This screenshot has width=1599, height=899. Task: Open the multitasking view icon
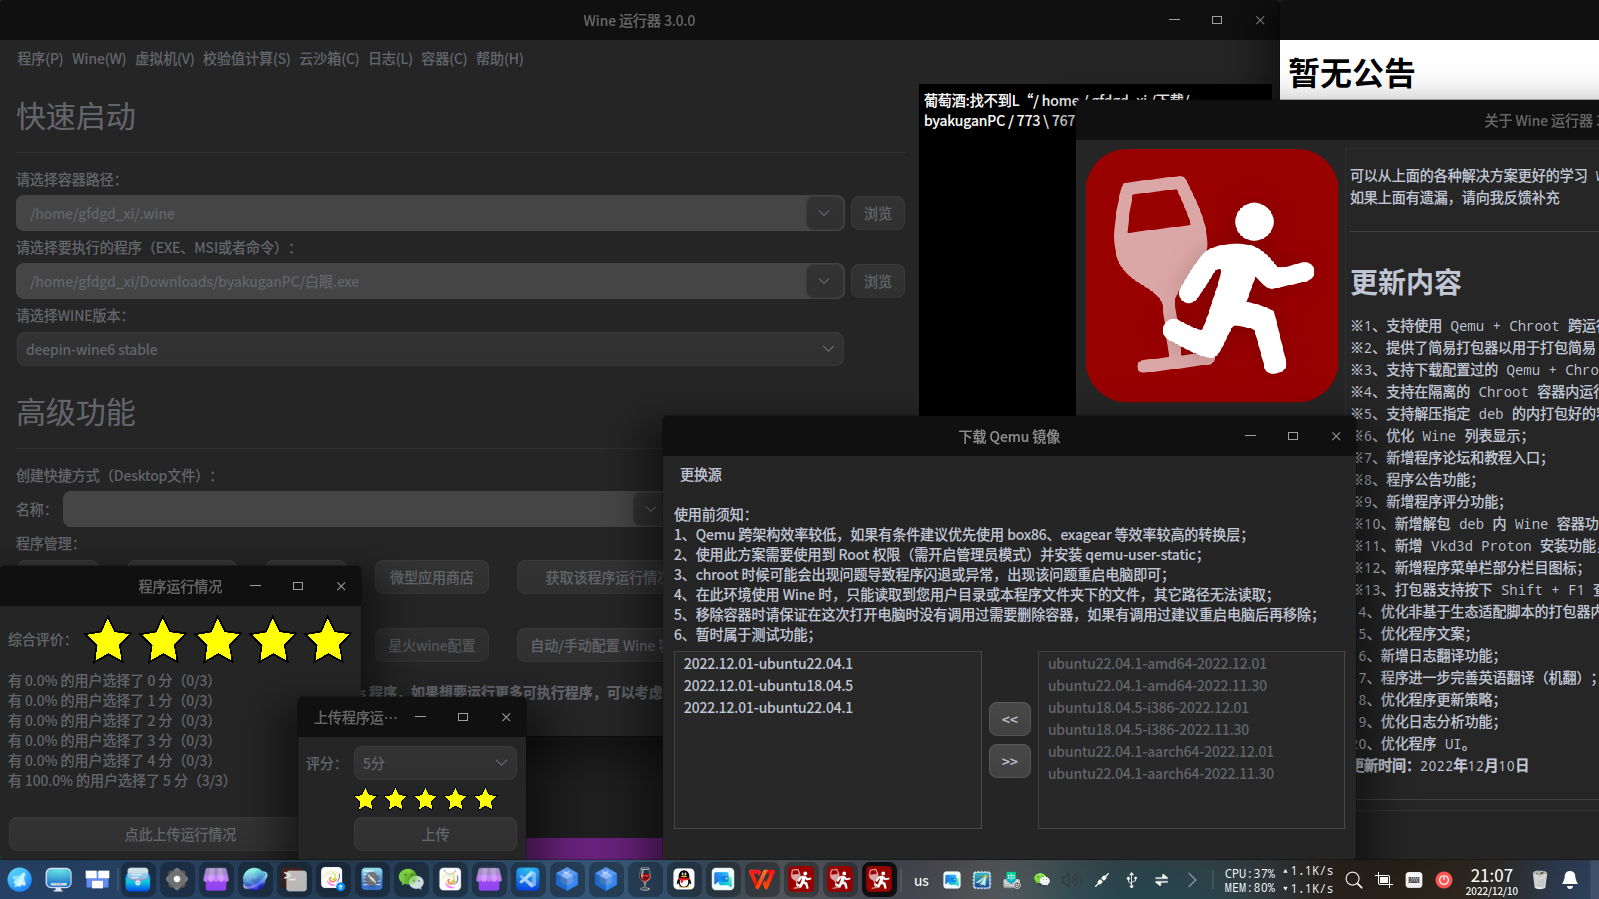98,880
